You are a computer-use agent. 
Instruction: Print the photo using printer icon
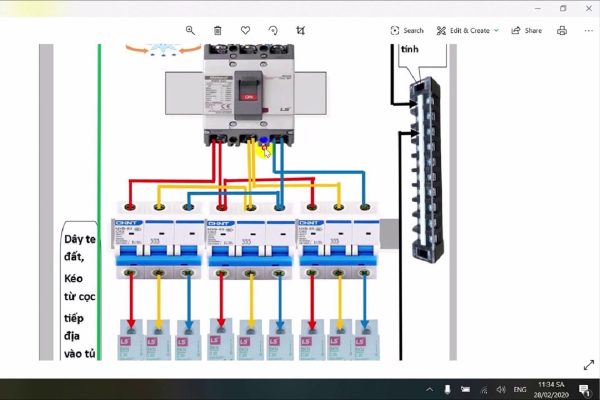point(562,31)
